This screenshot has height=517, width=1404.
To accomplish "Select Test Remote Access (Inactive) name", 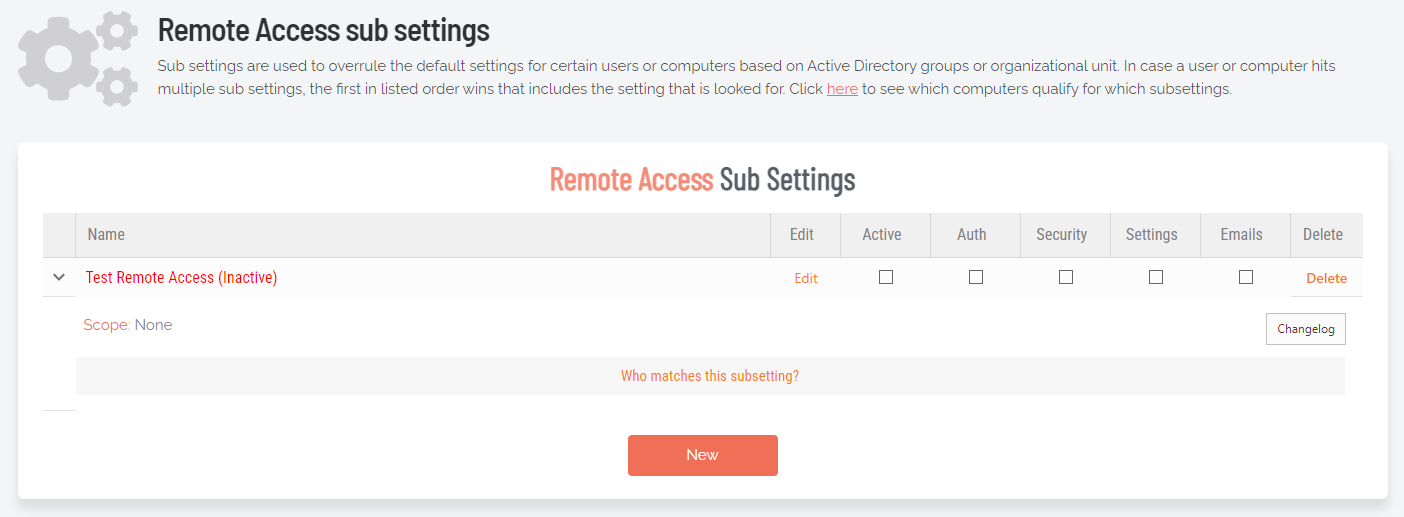I will (181, 278).
